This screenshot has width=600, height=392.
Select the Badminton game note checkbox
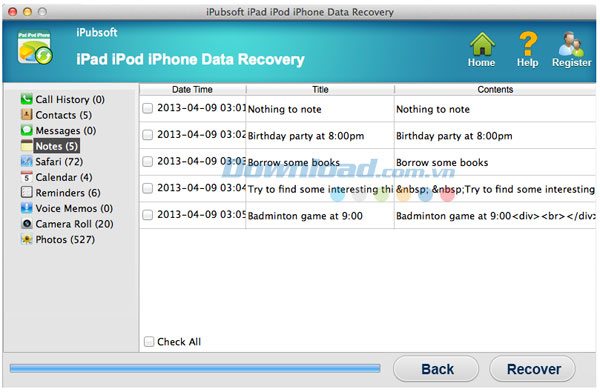click(x=147, y=215)
